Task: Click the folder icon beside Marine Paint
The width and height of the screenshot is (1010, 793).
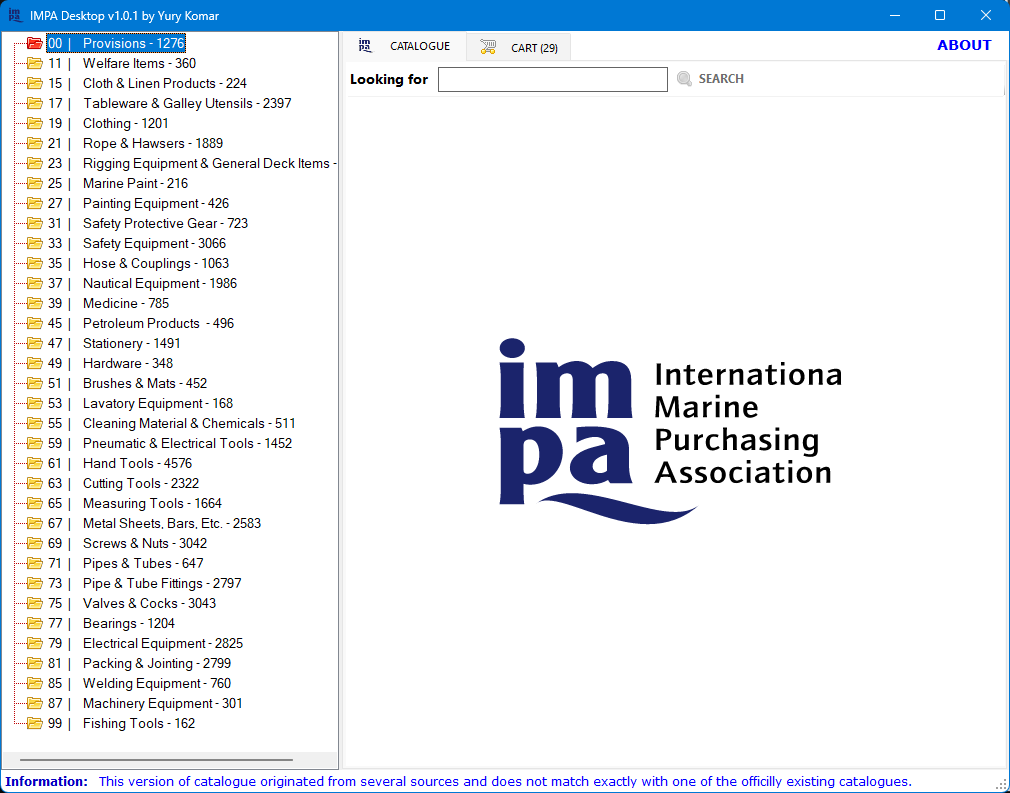Action: [34, 184]
